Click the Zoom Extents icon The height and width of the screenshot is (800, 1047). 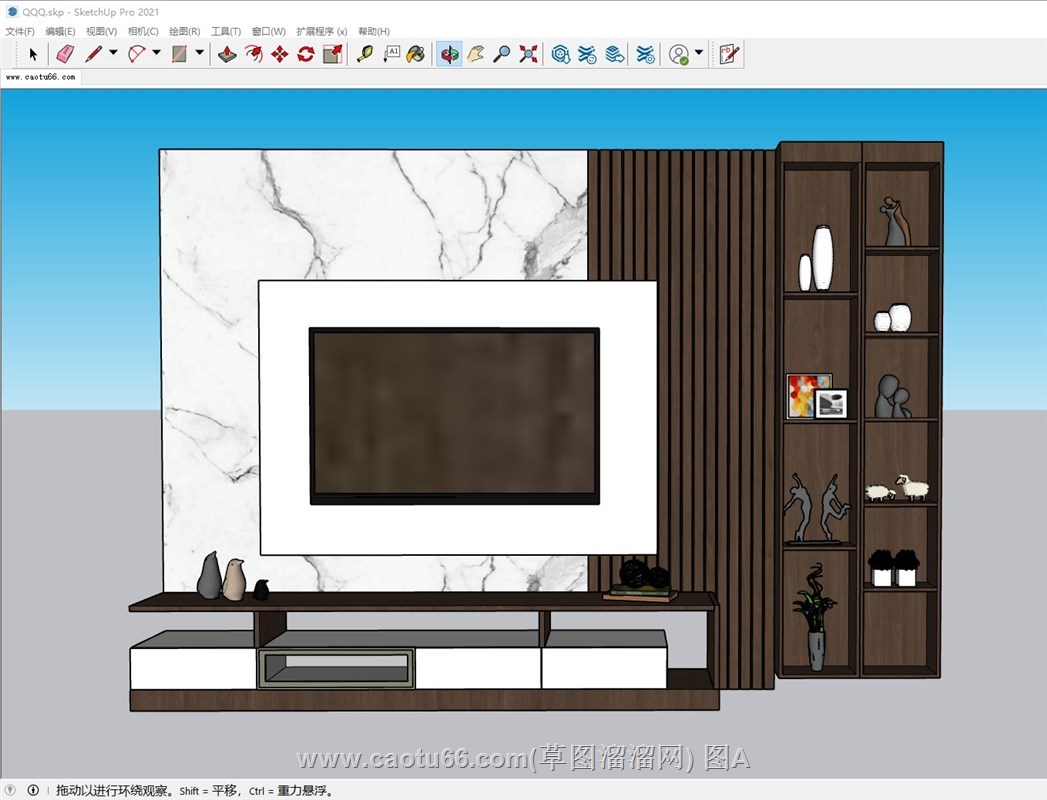click(528, 54)
